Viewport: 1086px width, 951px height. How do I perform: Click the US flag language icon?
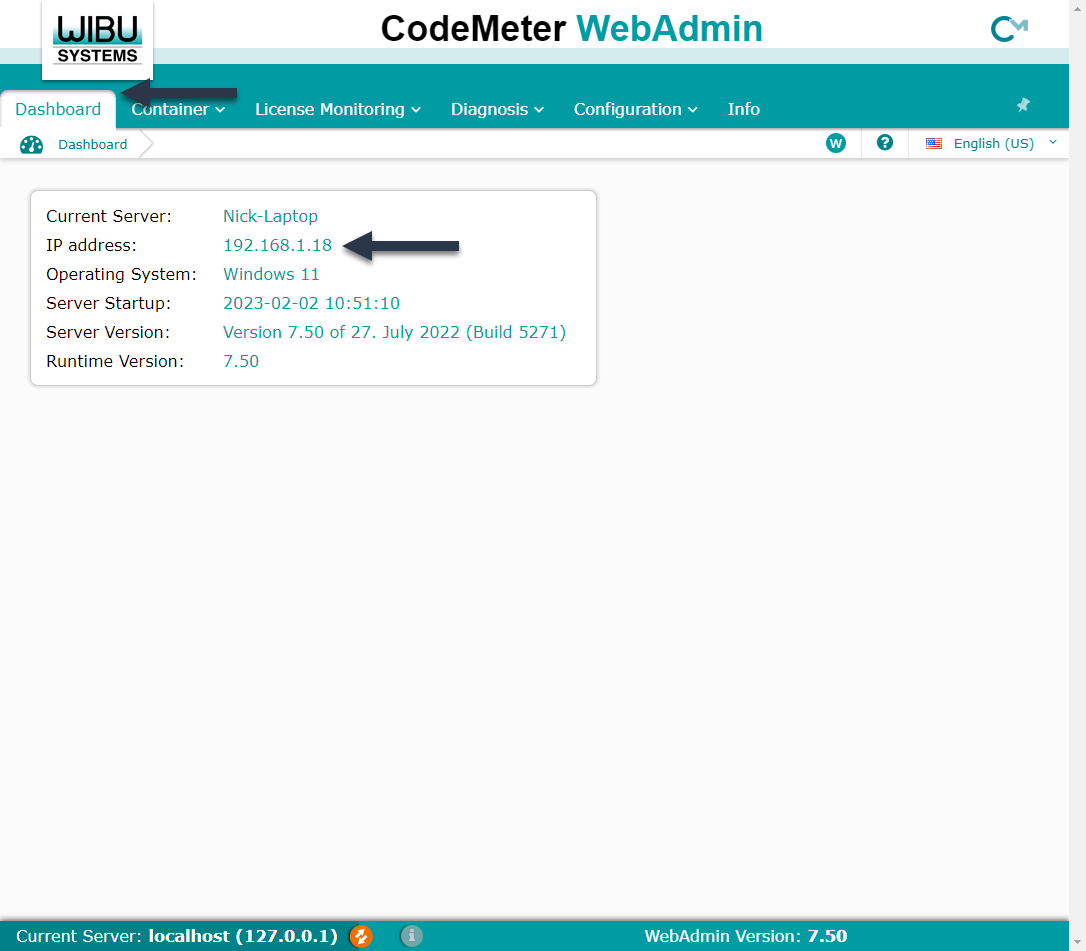pyautogui.click(x=934, y=143)
